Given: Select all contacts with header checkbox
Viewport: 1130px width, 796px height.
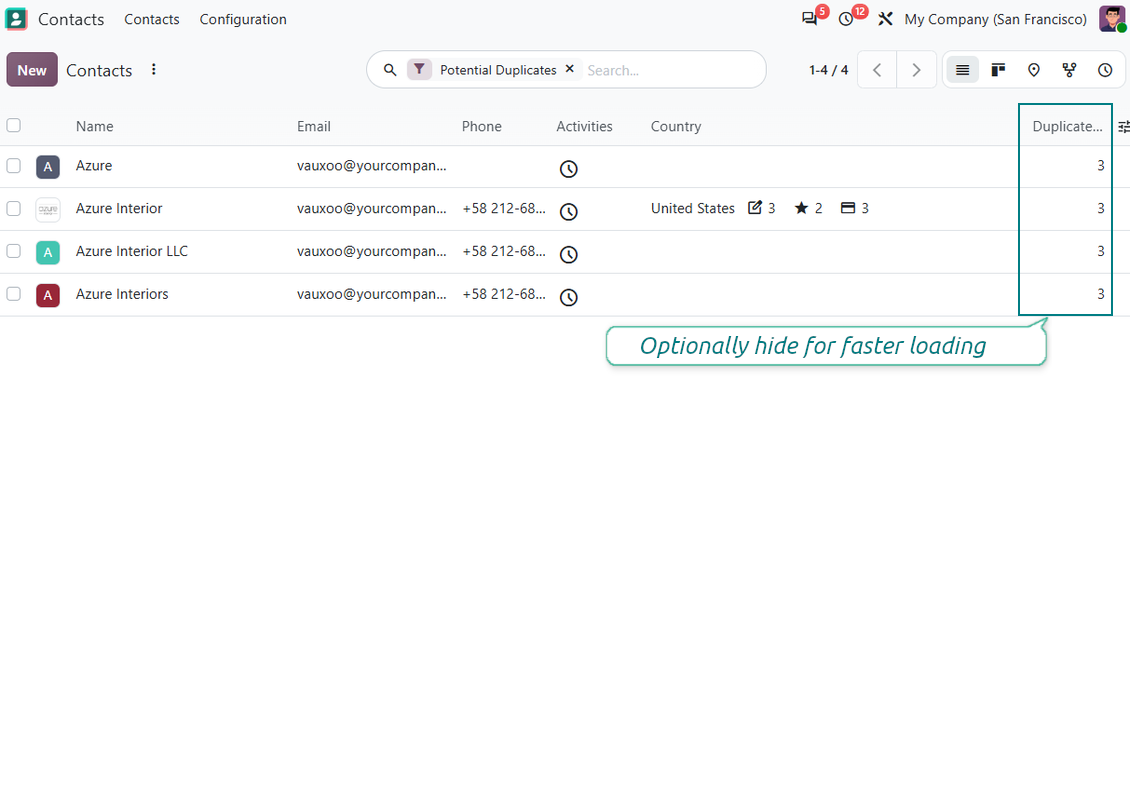Looking at the screenshot, I should [14, 125].
